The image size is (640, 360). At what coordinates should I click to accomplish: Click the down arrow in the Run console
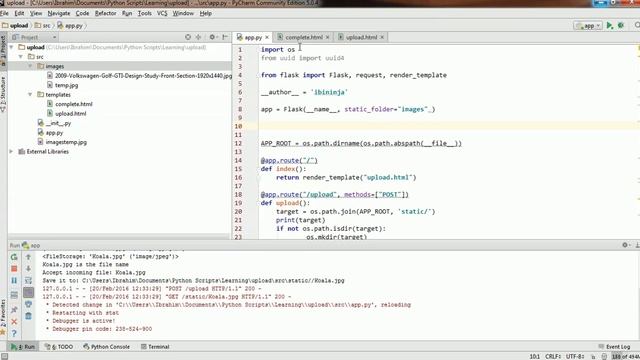[28, 269]
